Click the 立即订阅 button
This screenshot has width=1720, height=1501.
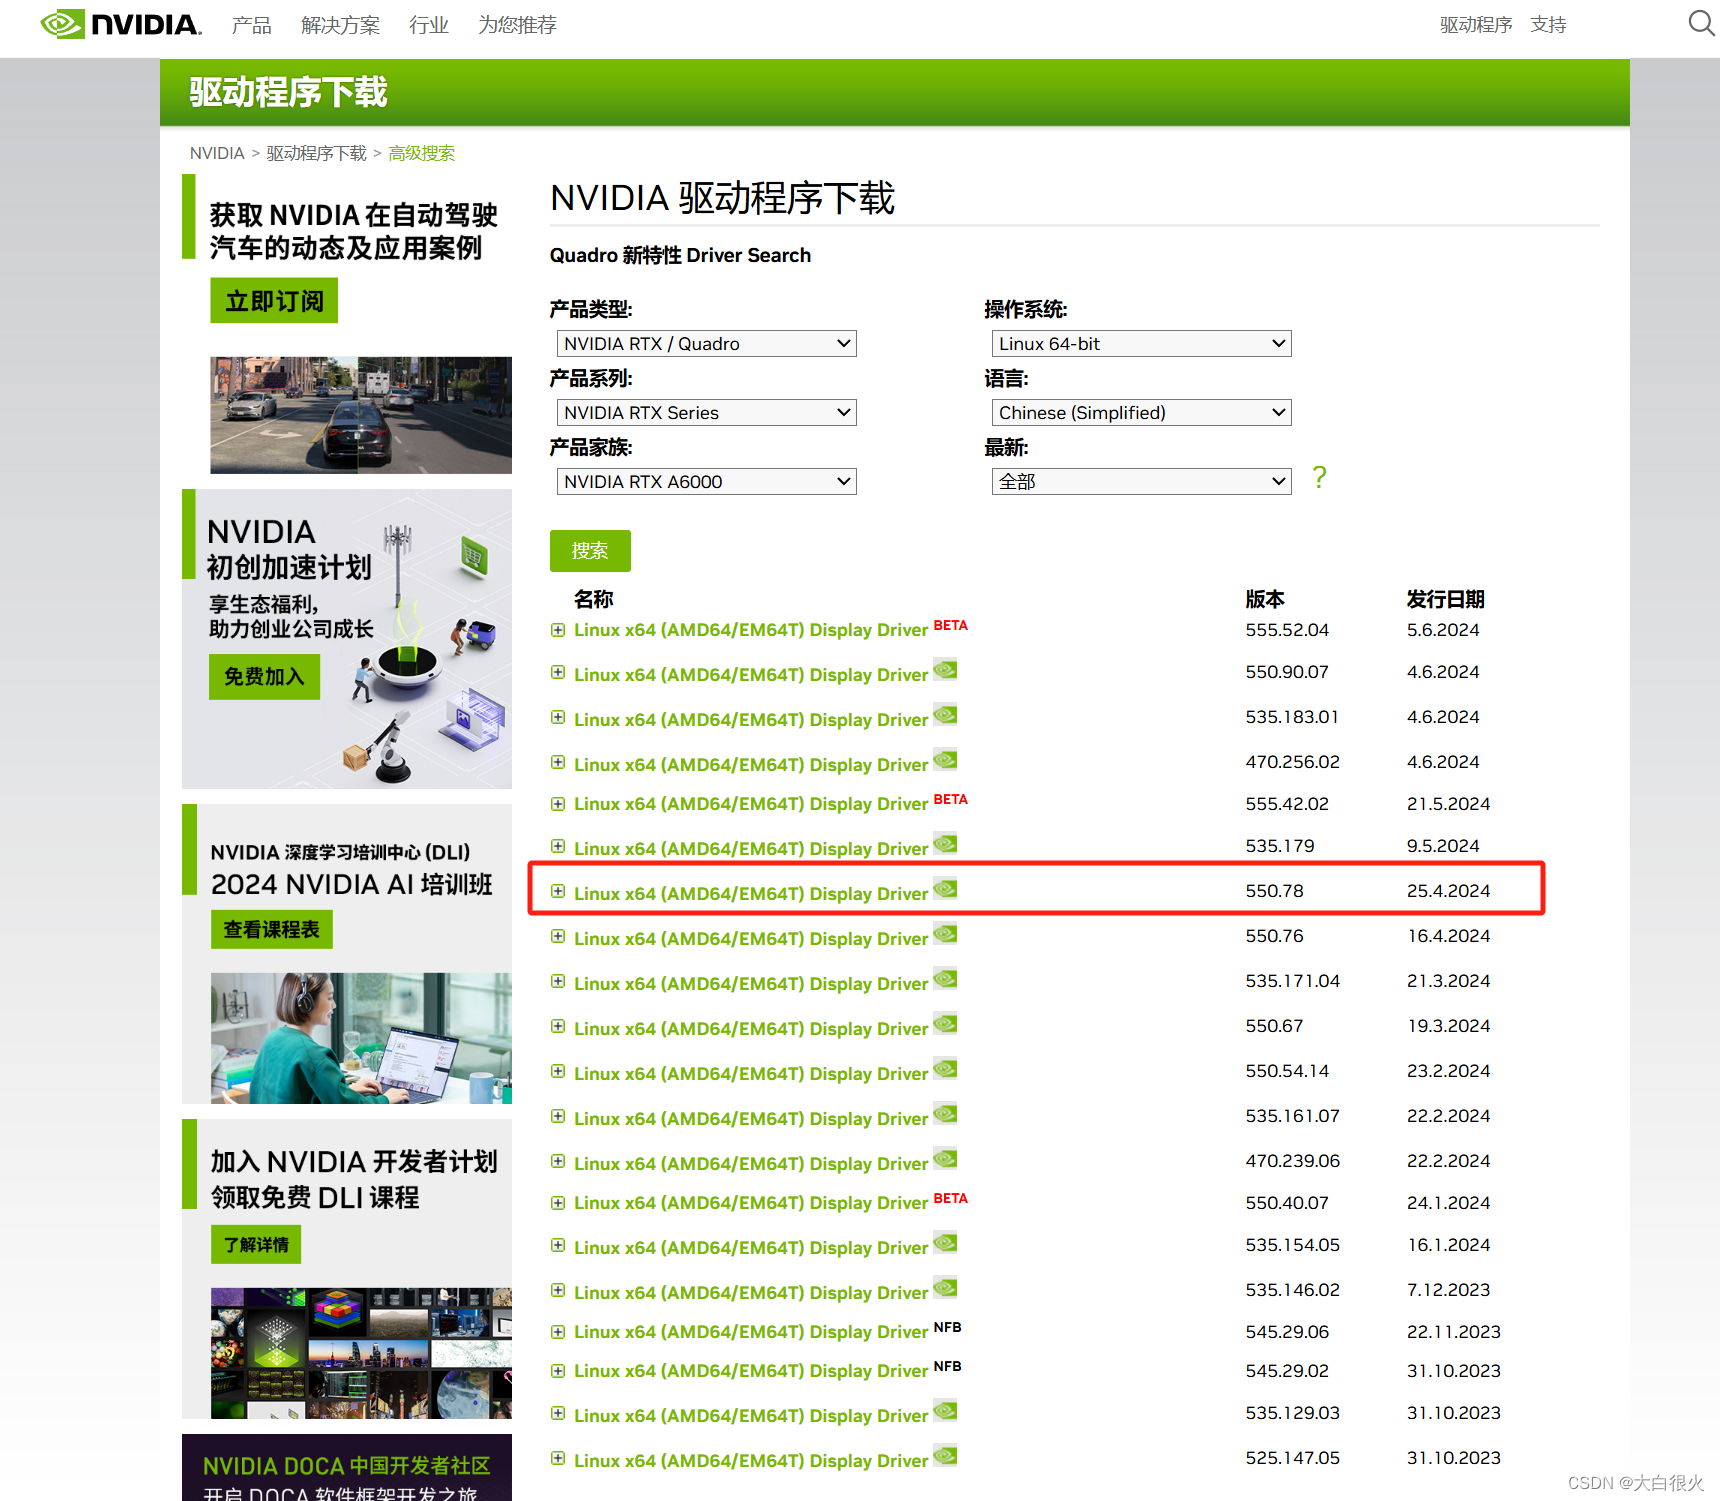point(274,301)
